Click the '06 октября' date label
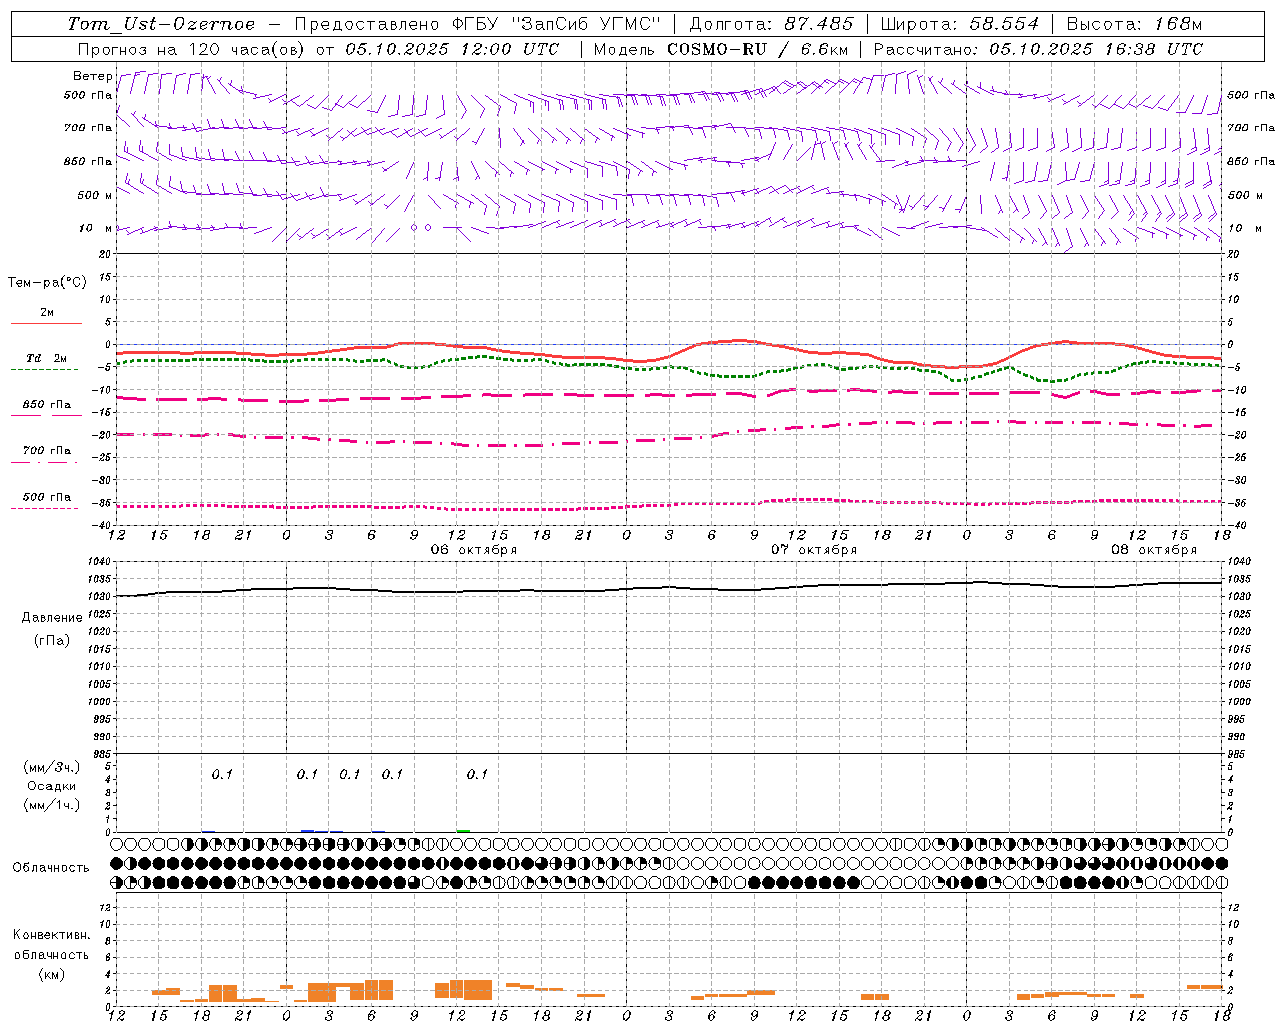 474,549
